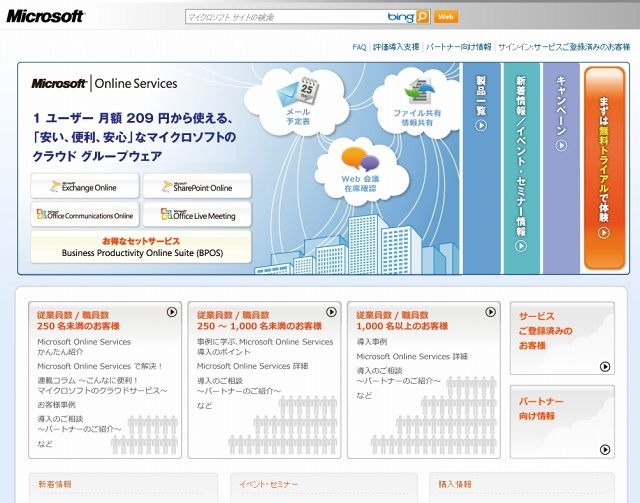Screen dimensions: 640x503
Task: Open the サービスご登録済みのお客様 card
Action: pyautogui.click(x=562, y=338)
